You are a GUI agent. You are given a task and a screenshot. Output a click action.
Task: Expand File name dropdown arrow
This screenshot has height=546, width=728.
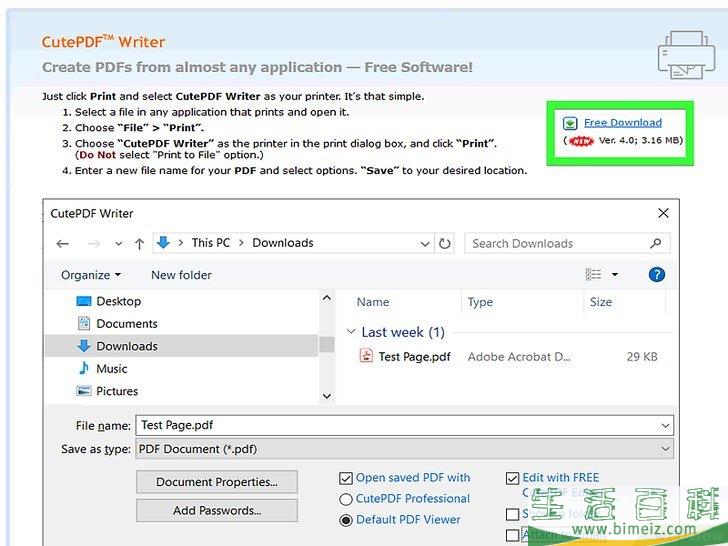(x=665, y=425)
